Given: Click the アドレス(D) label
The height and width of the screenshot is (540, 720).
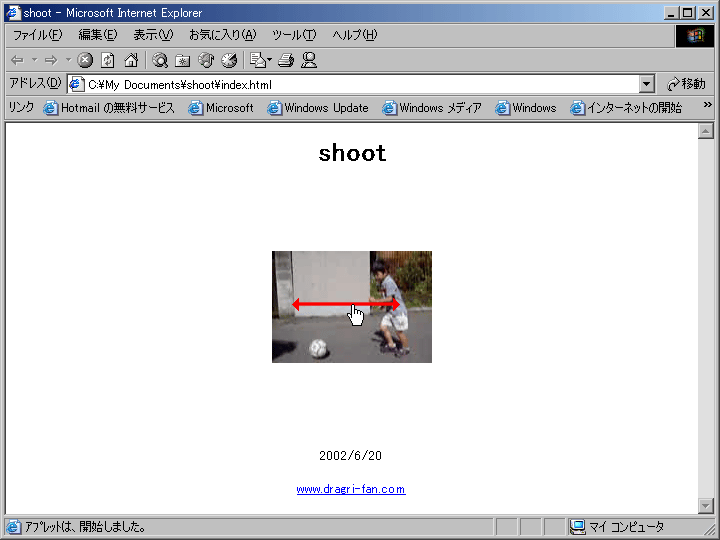Looking at the screenshot, I should point(35,83).
